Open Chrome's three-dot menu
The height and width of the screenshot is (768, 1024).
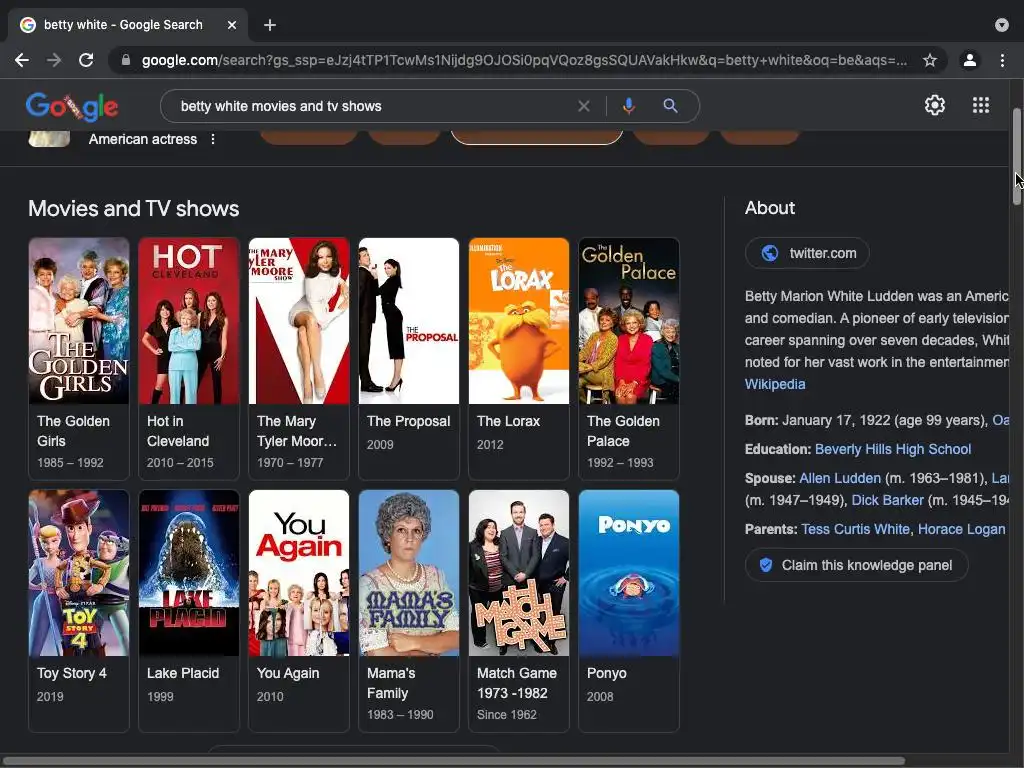pyautogui.click(x=1002, y=60)
